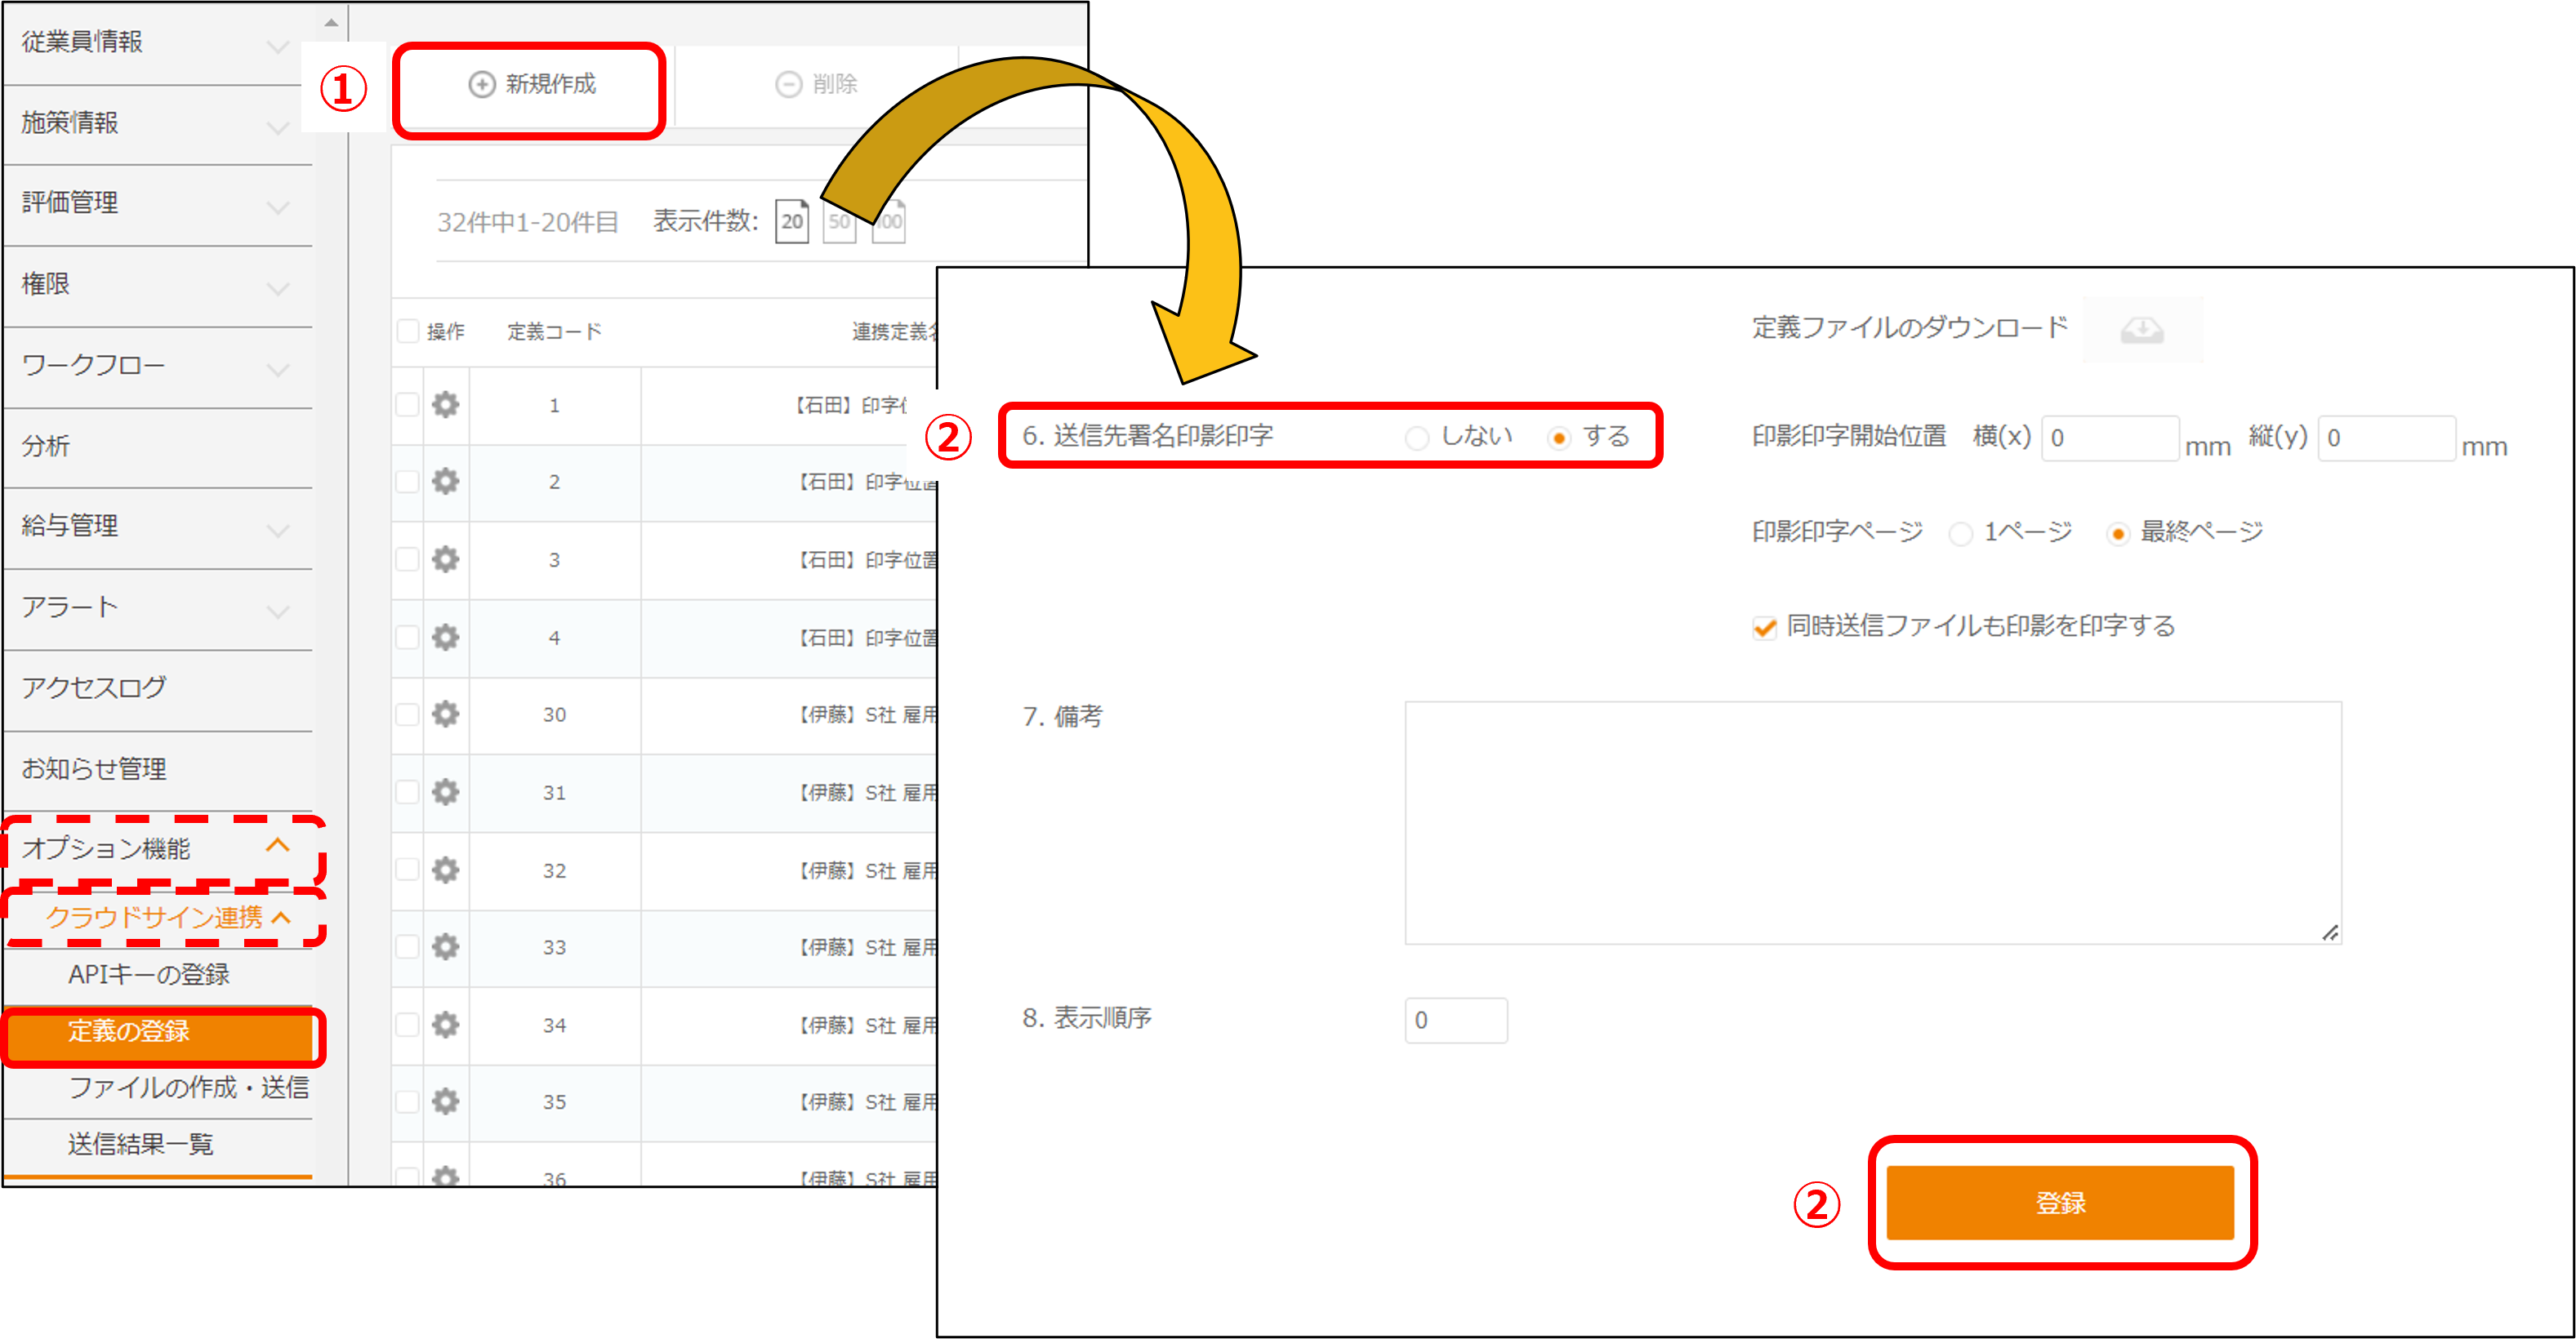Screen dimensions: 2576x1339
Task: Open gear menu for definition code 30
Action: [445, 714]
